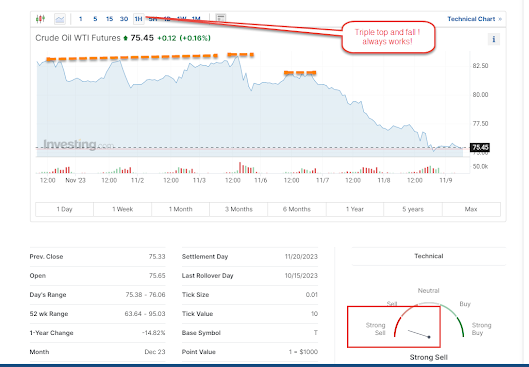This screenshot has height=367, width=529.
Task: Select the area chart type icon
Action: (x=60, y=19)
